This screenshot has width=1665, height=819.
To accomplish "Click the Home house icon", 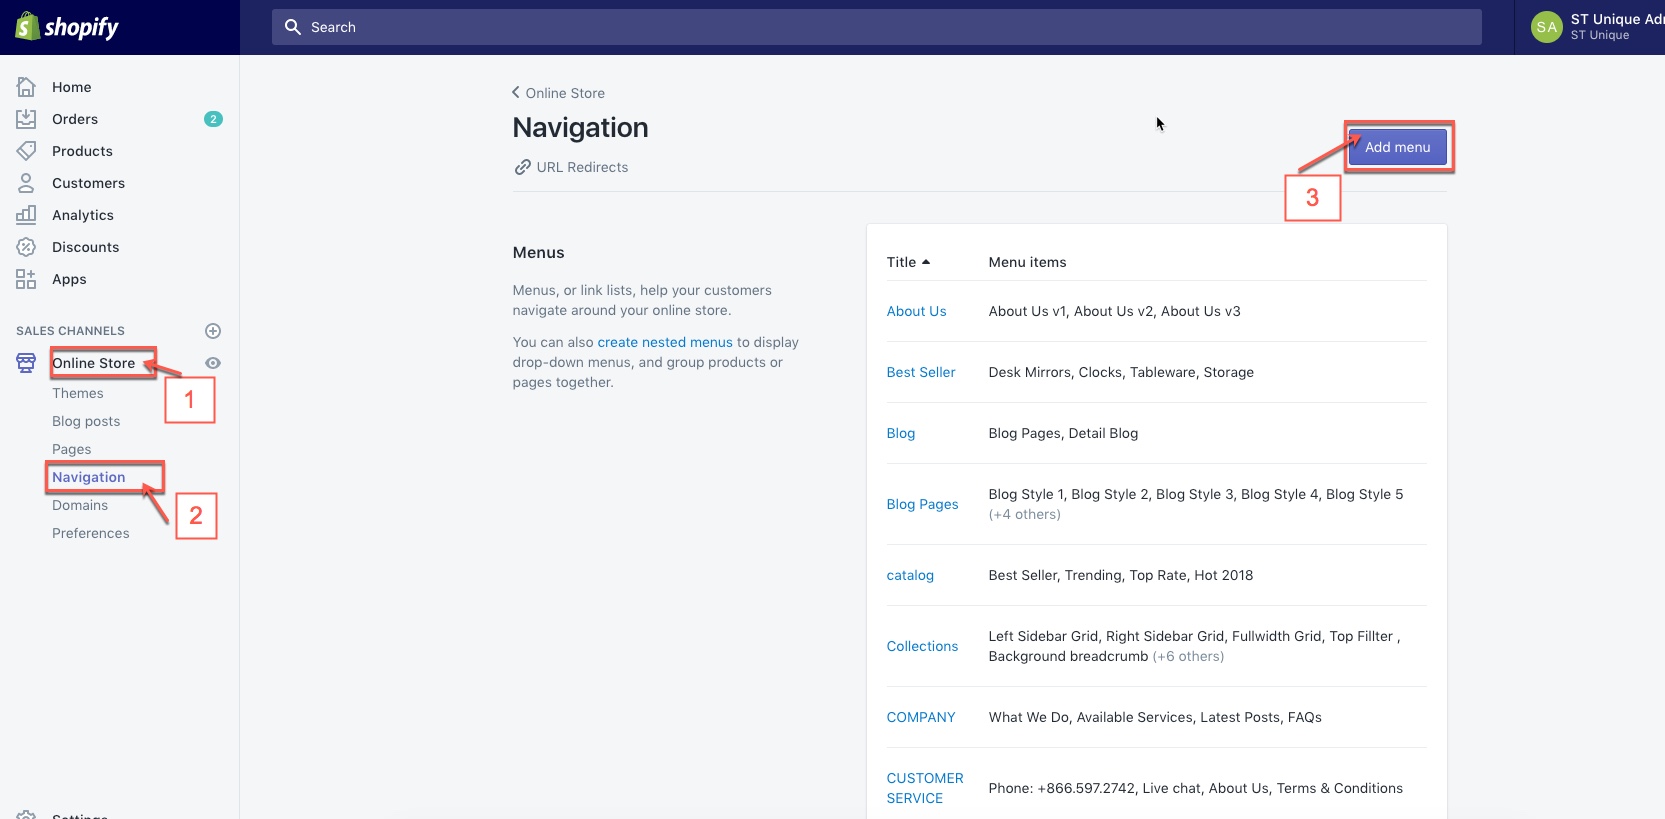I will coord(26,87).
